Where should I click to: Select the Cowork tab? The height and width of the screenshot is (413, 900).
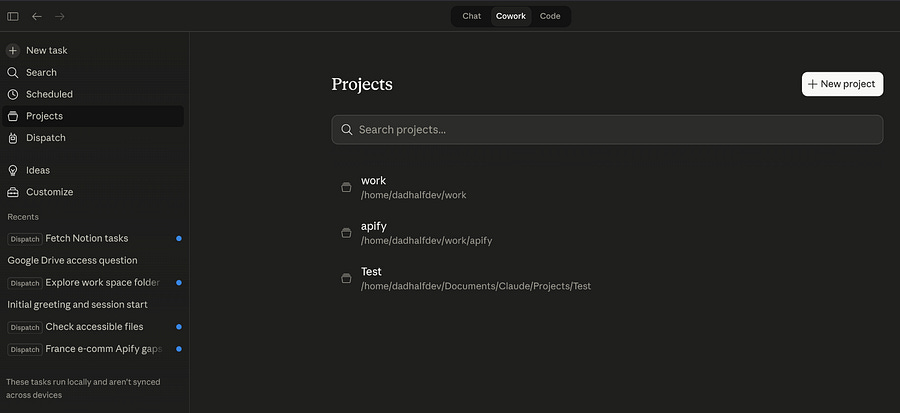(x=510, y=16)
